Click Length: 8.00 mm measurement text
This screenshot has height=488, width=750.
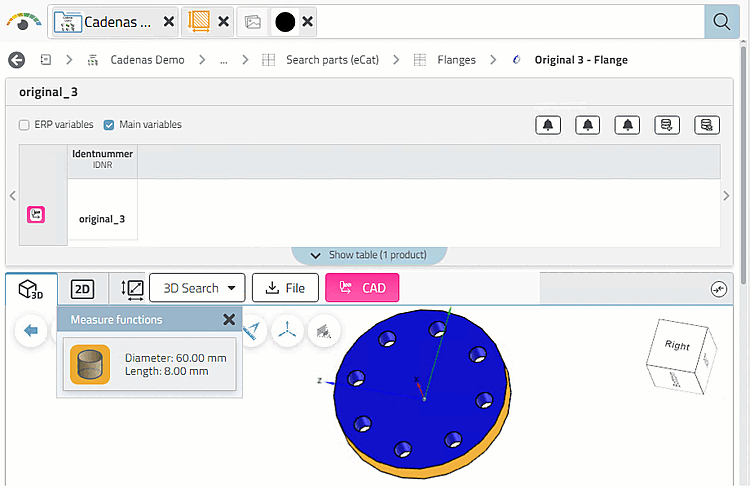coord(166,371)
